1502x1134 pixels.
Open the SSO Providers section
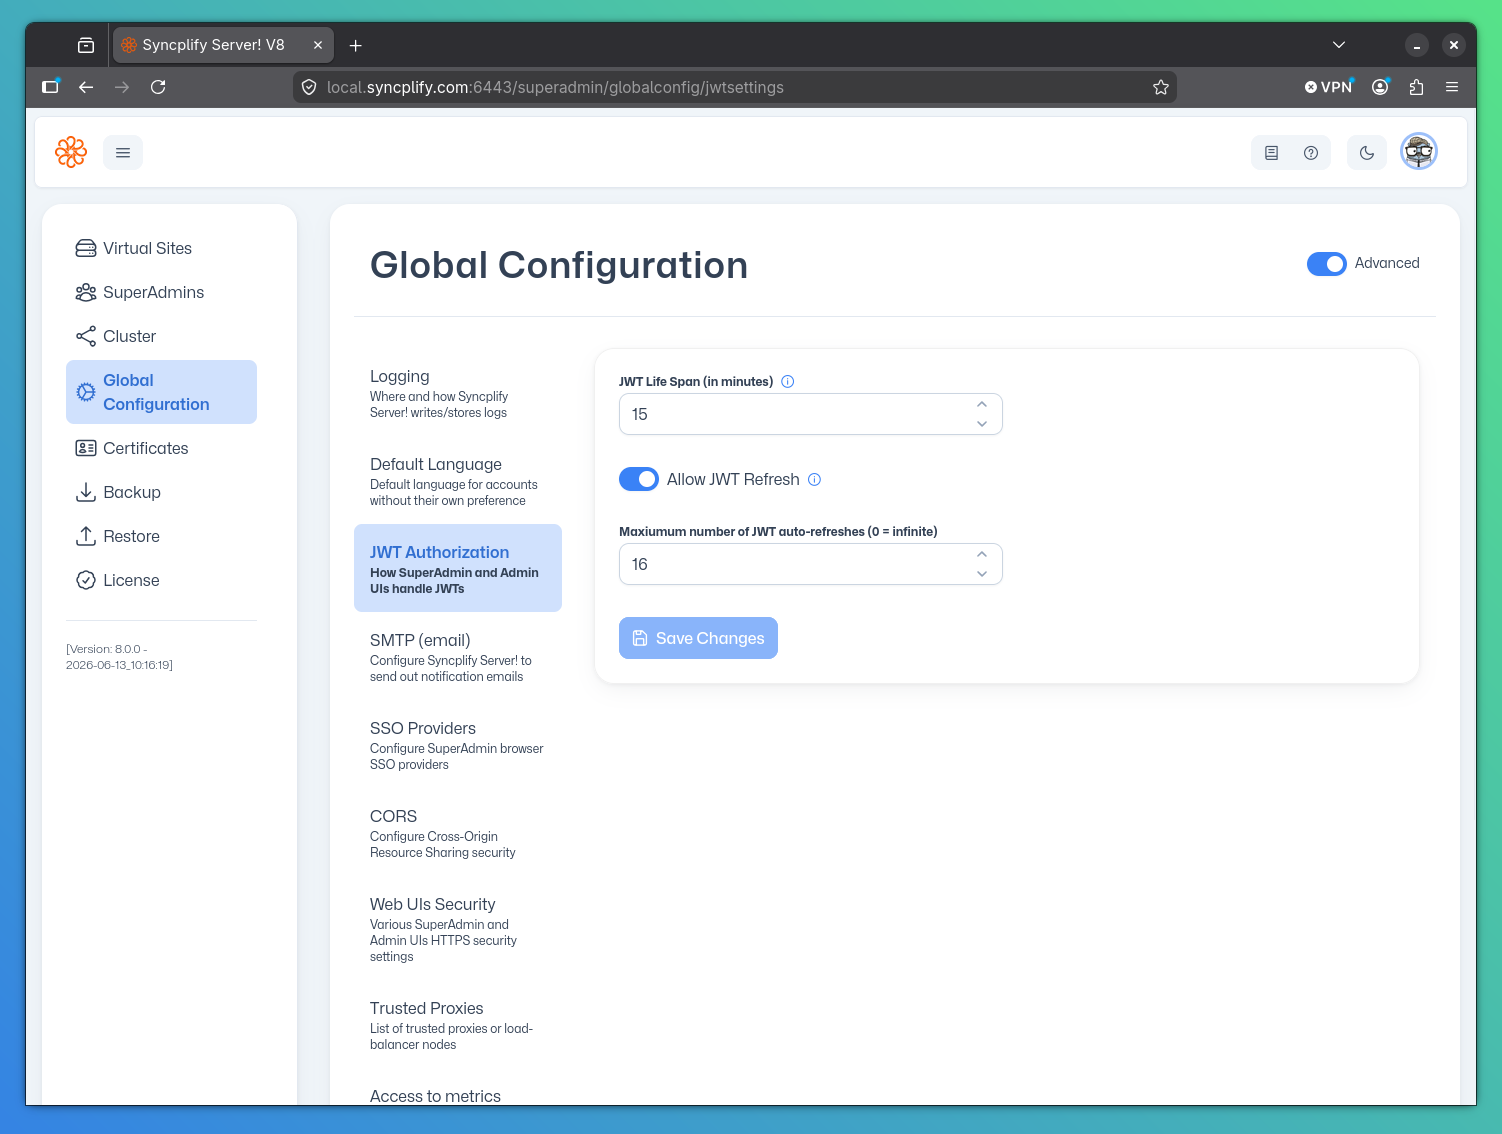[x=458, y=744]
